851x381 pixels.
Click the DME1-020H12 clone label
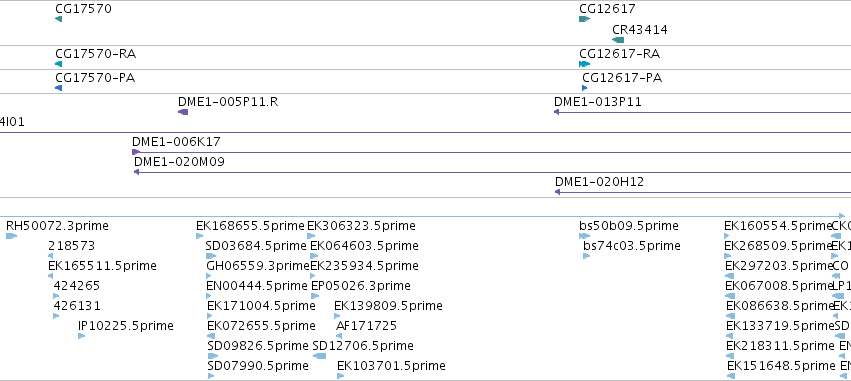[x=599, y=182]
